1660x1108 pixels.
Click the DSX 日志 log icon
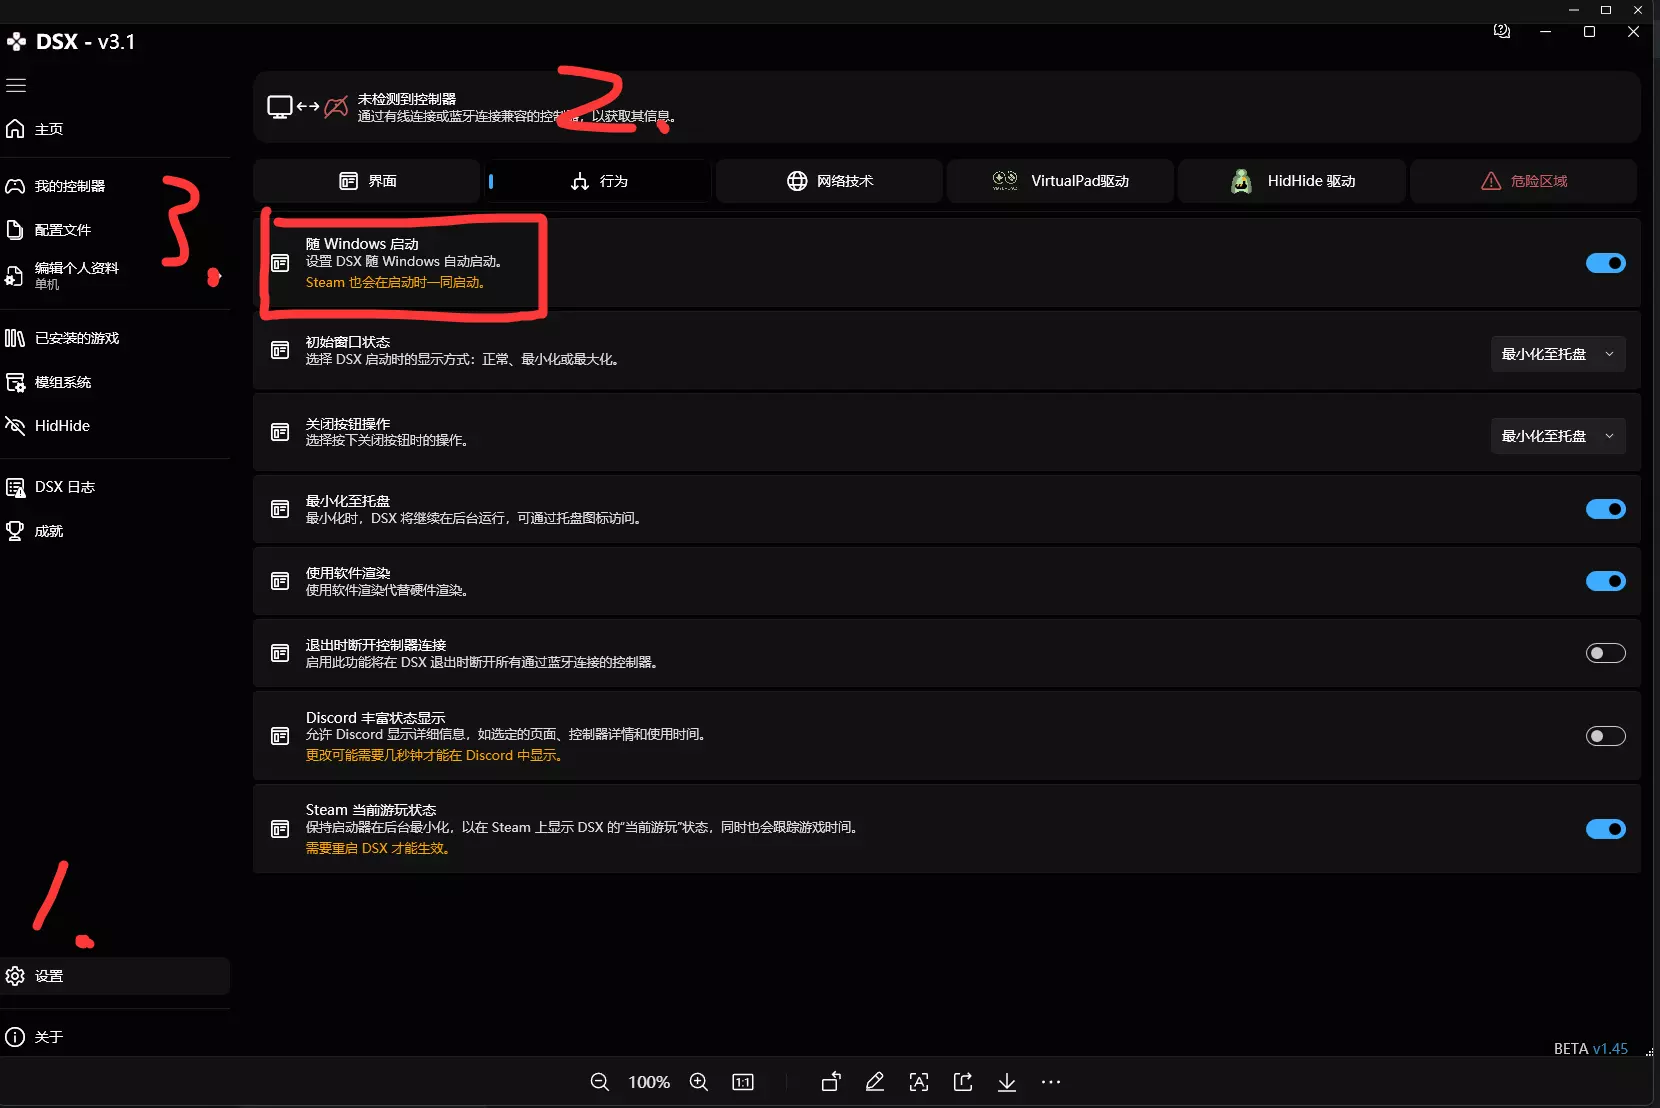[x=15, y=487]
